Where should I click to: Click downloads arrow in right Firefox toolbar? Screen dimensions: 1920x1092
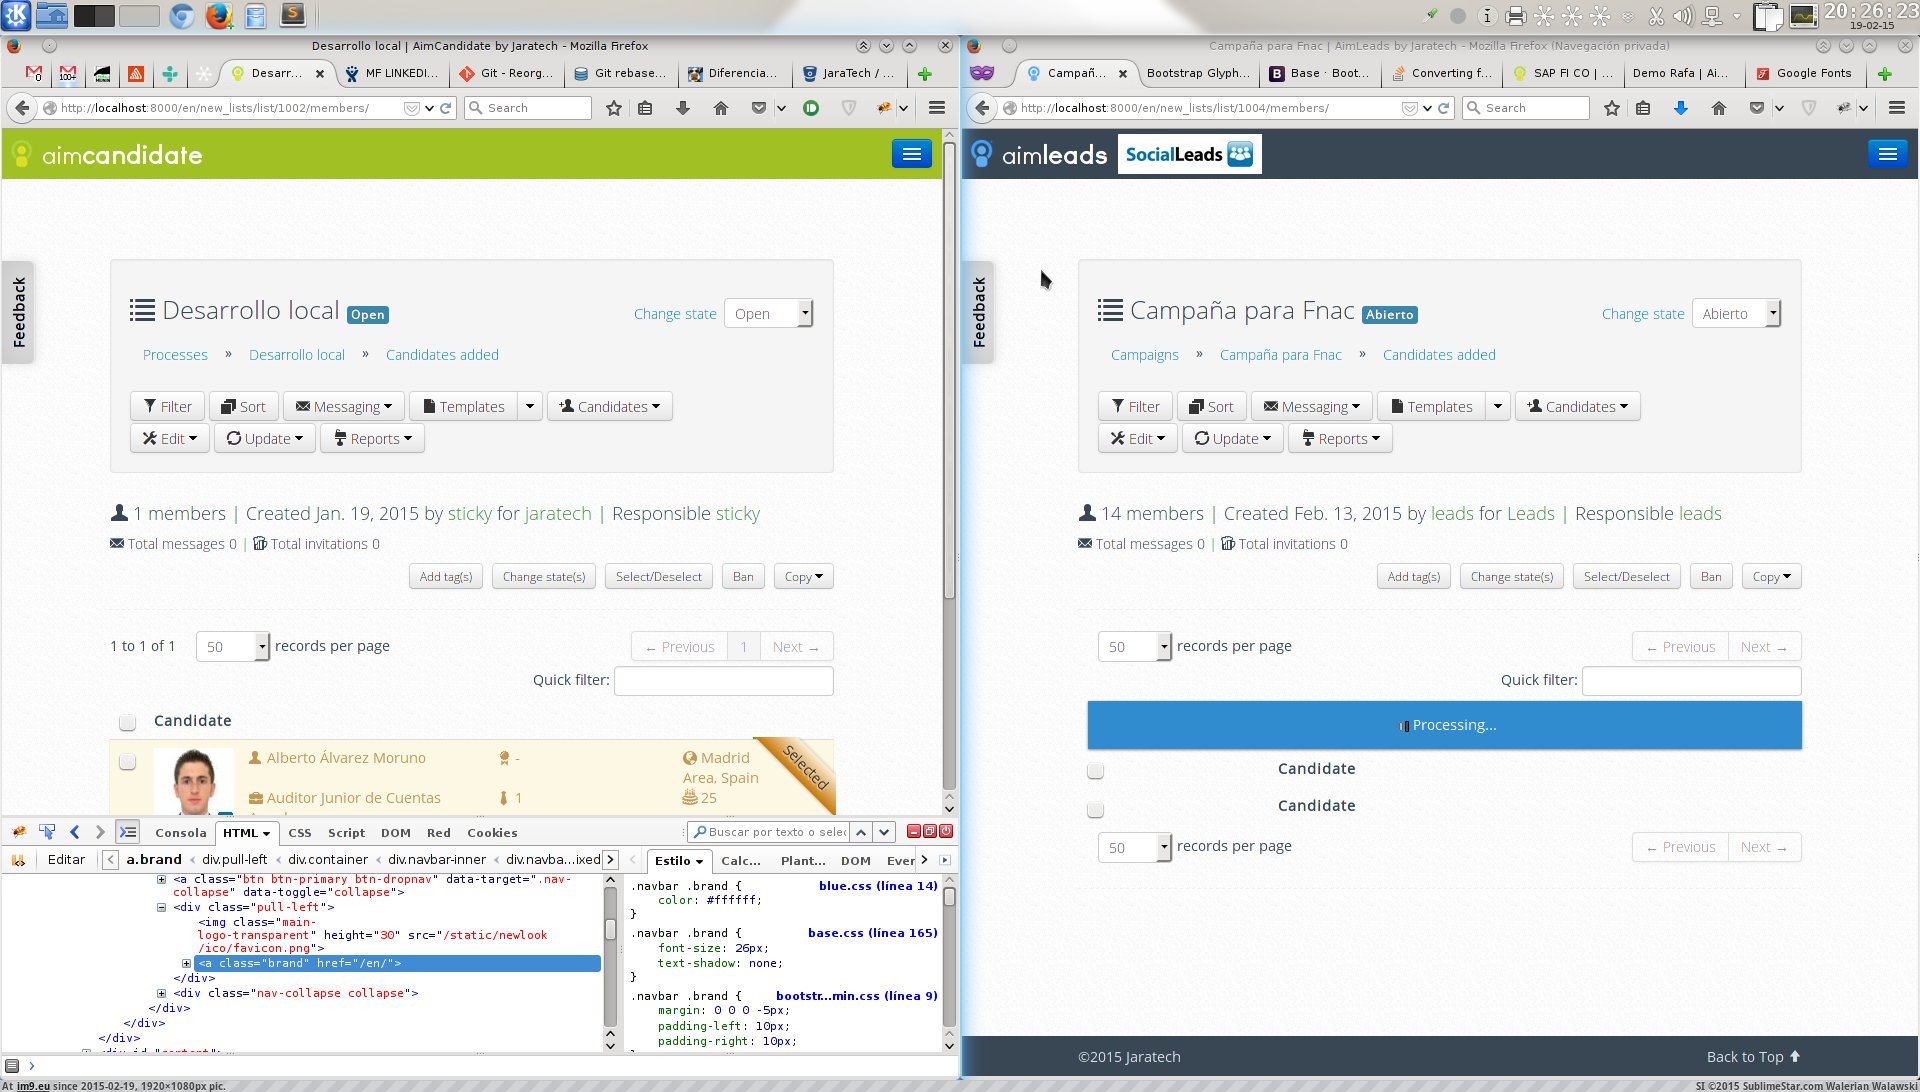point(1680,108)
